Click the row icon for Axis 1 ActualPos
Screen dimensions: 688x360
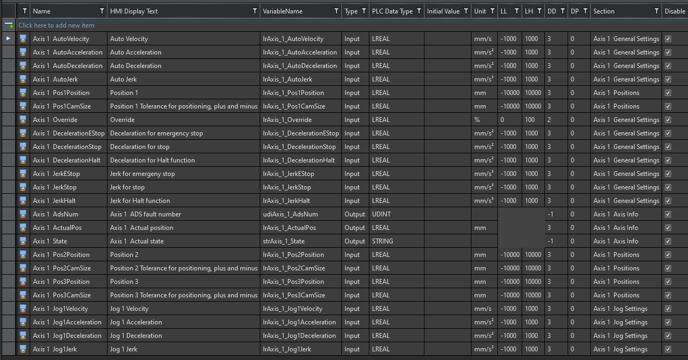pos(23,228)
